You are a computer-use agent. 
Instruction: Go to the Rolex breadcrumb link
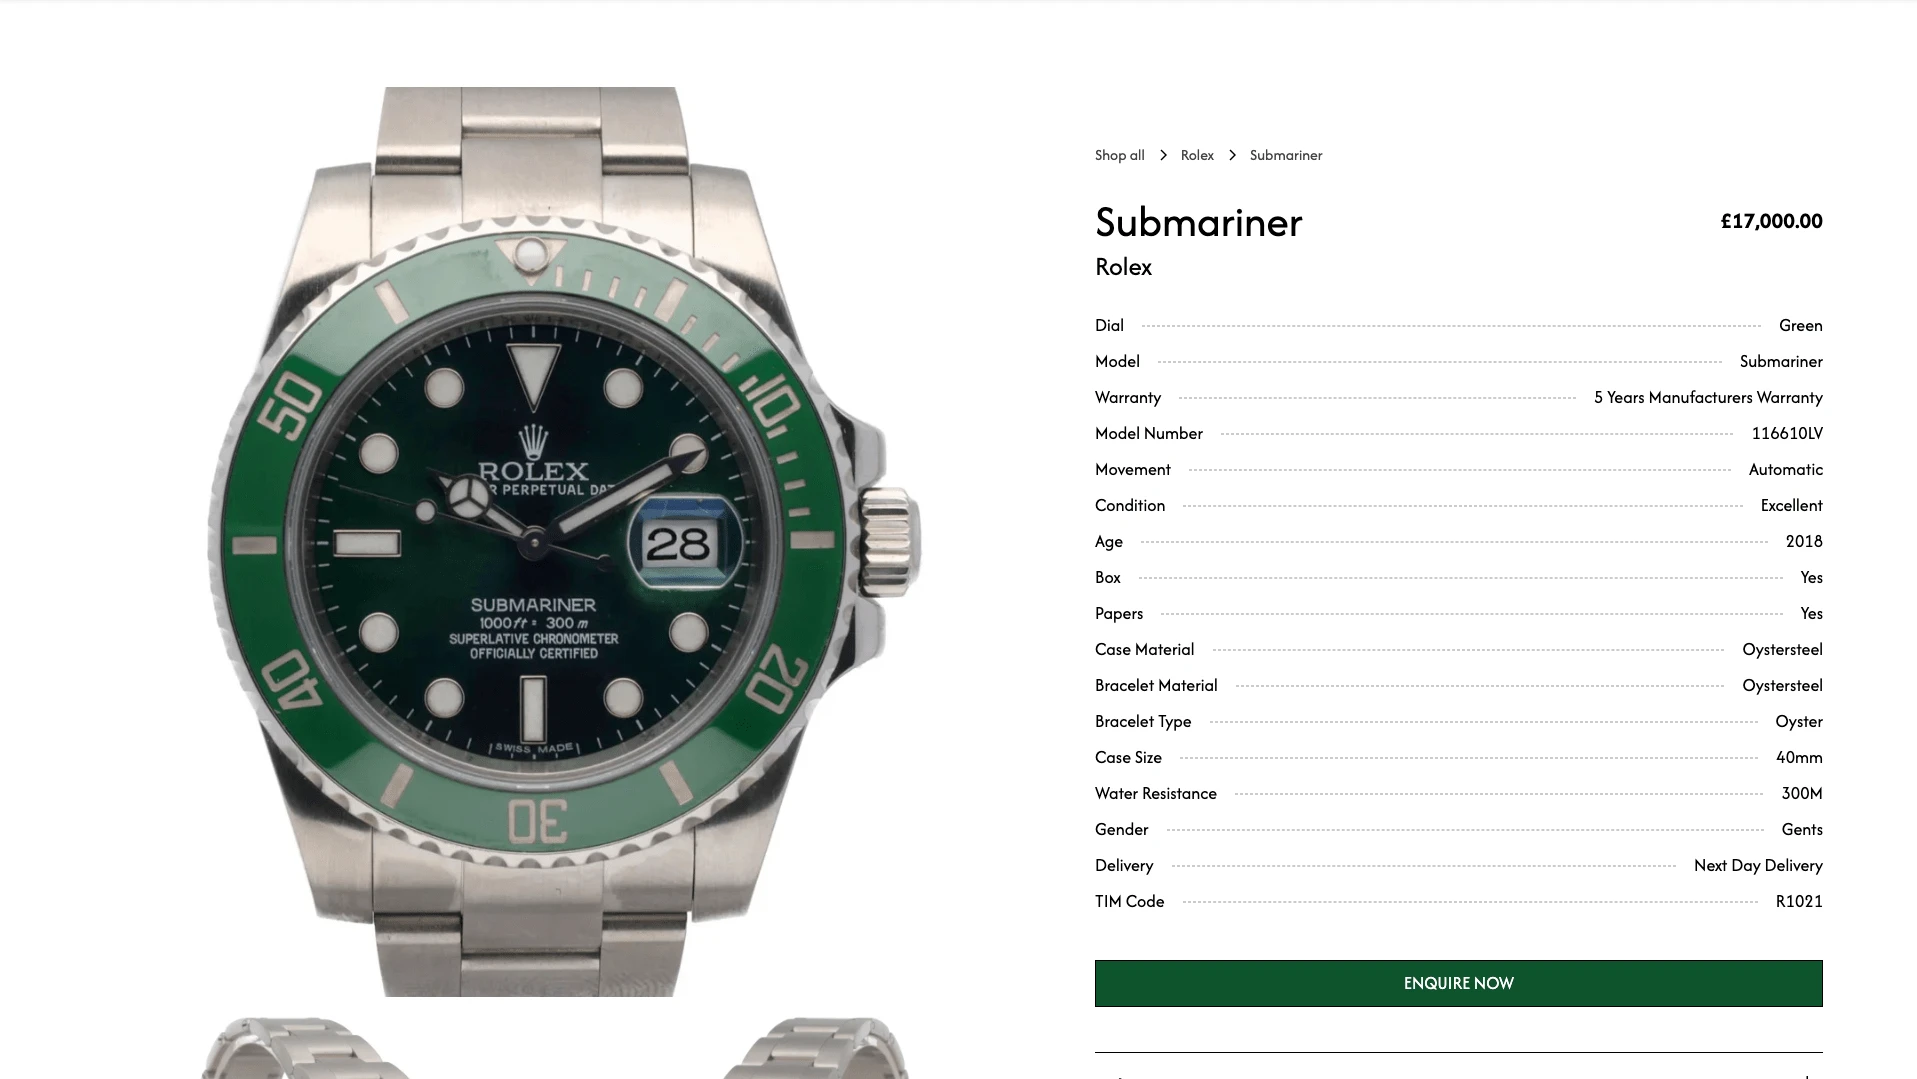pos(1197,155)
